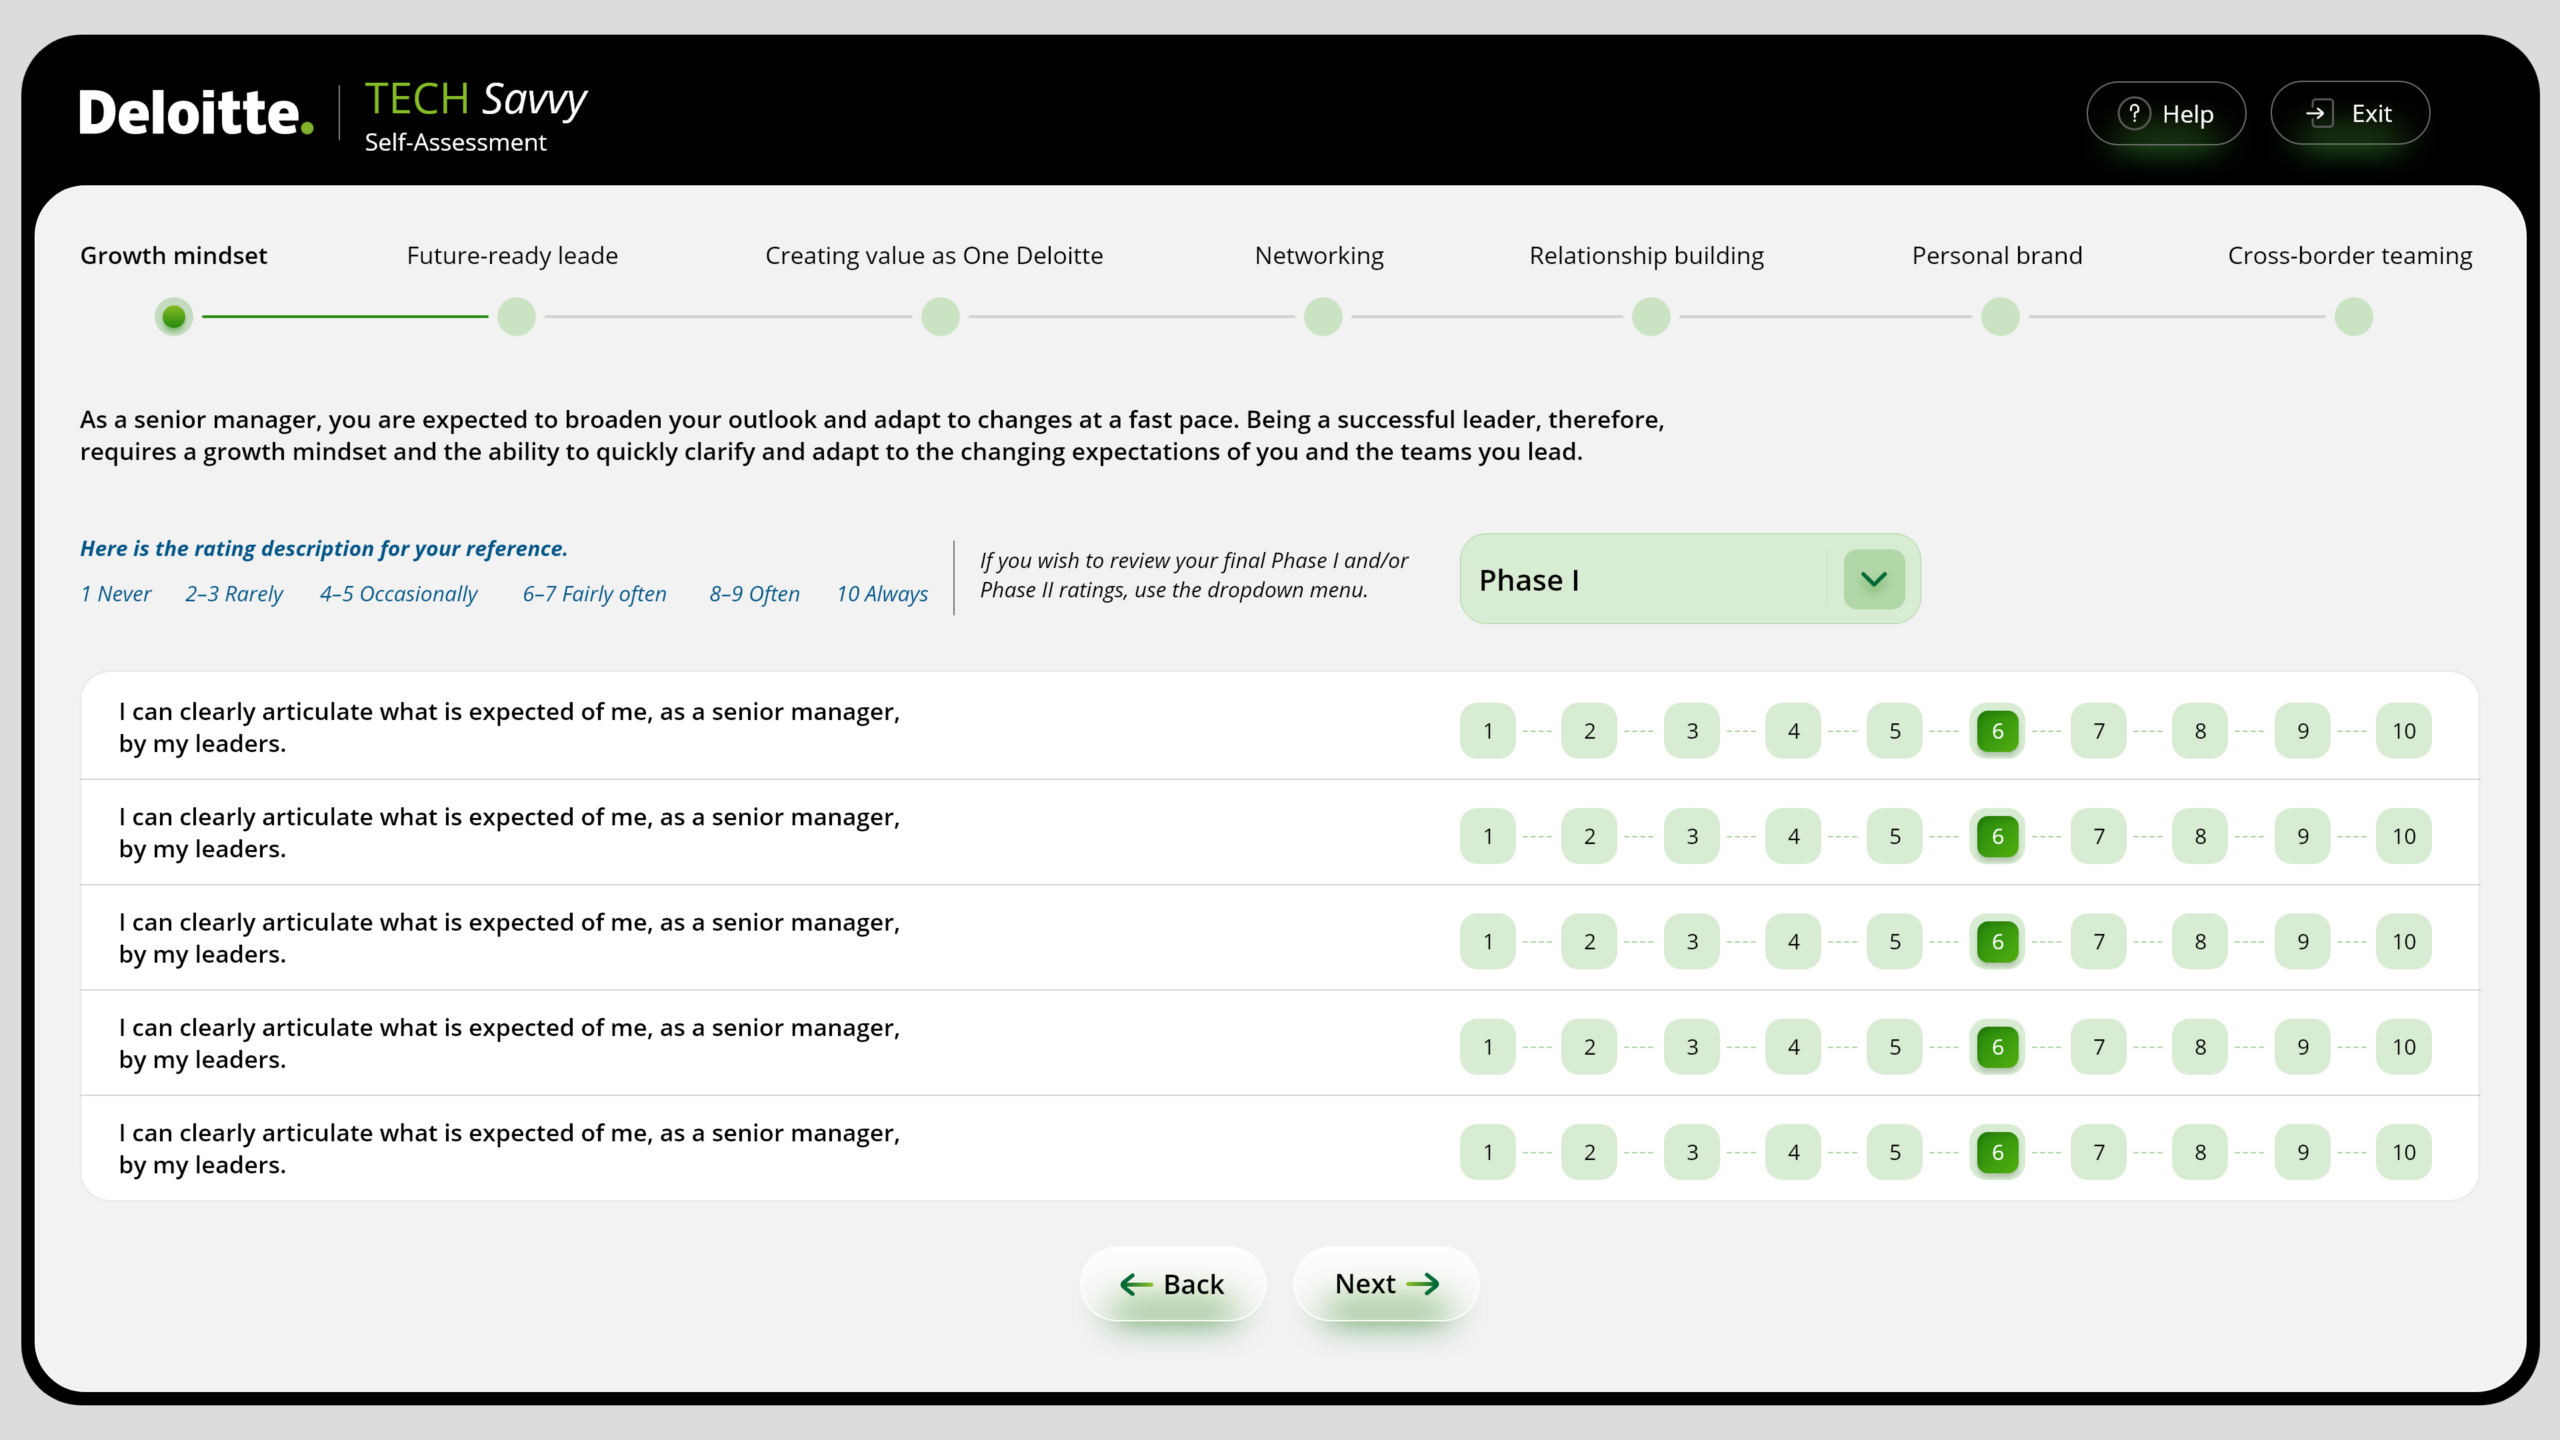Select rating 10 in the first statement row
The image size is (2560, 1440).
[x=2403, y=731]
